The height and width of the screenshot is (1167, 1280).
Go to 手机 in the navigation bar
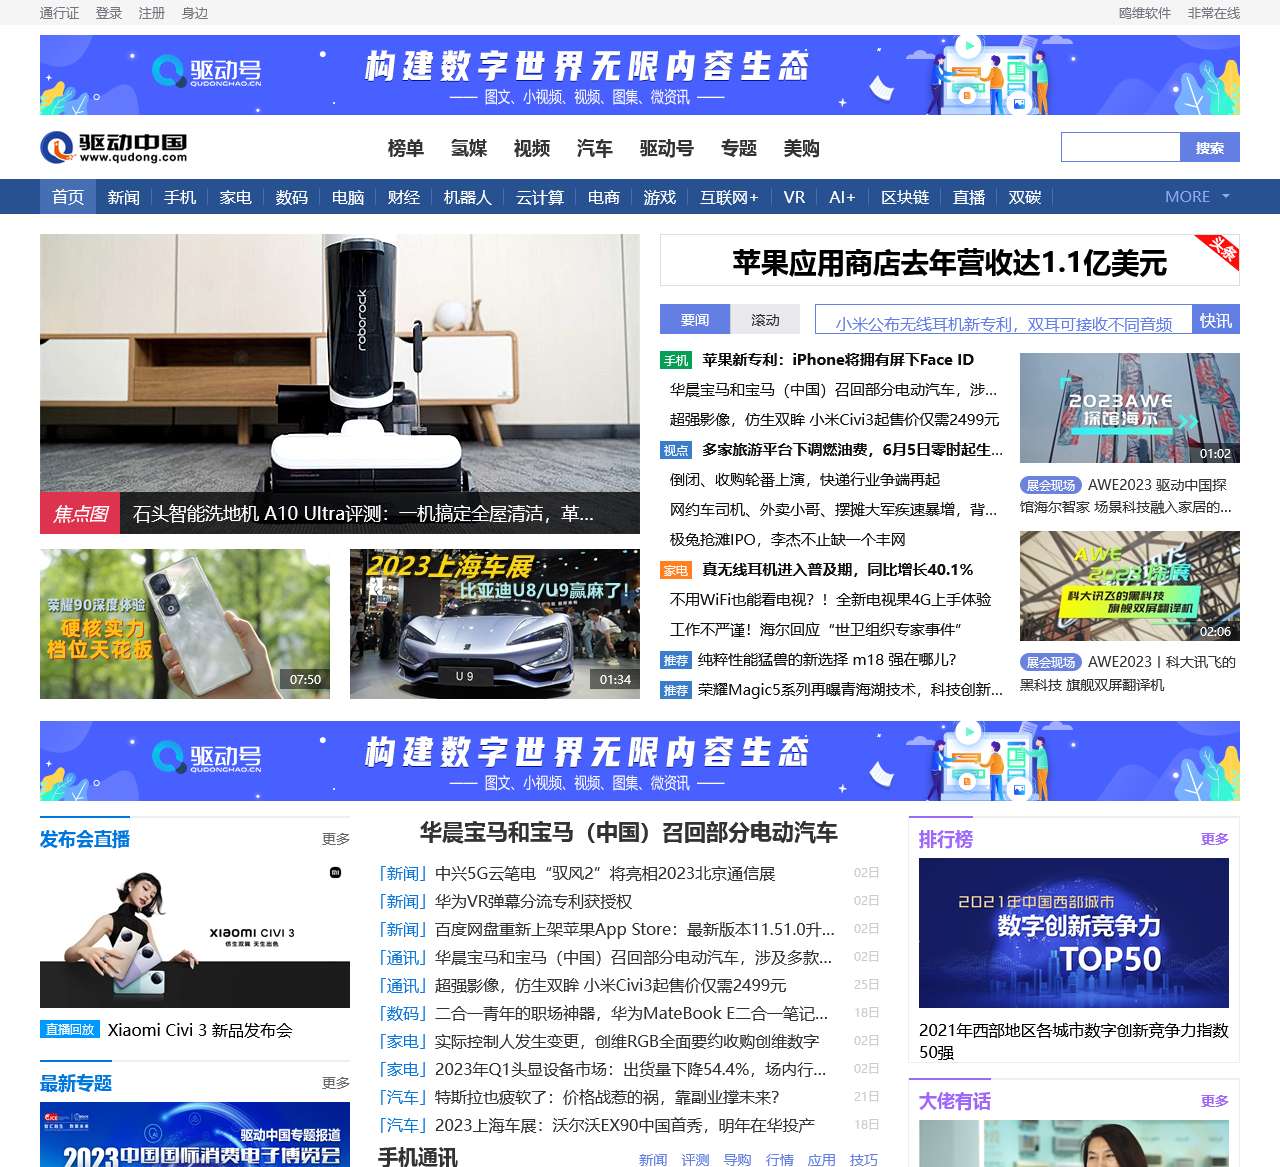tap(180, 197)
